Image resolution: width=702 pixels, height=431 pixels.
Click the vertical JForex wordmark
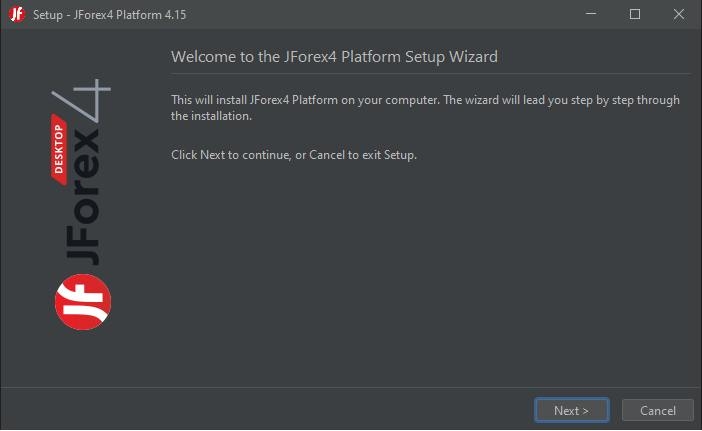83,197
